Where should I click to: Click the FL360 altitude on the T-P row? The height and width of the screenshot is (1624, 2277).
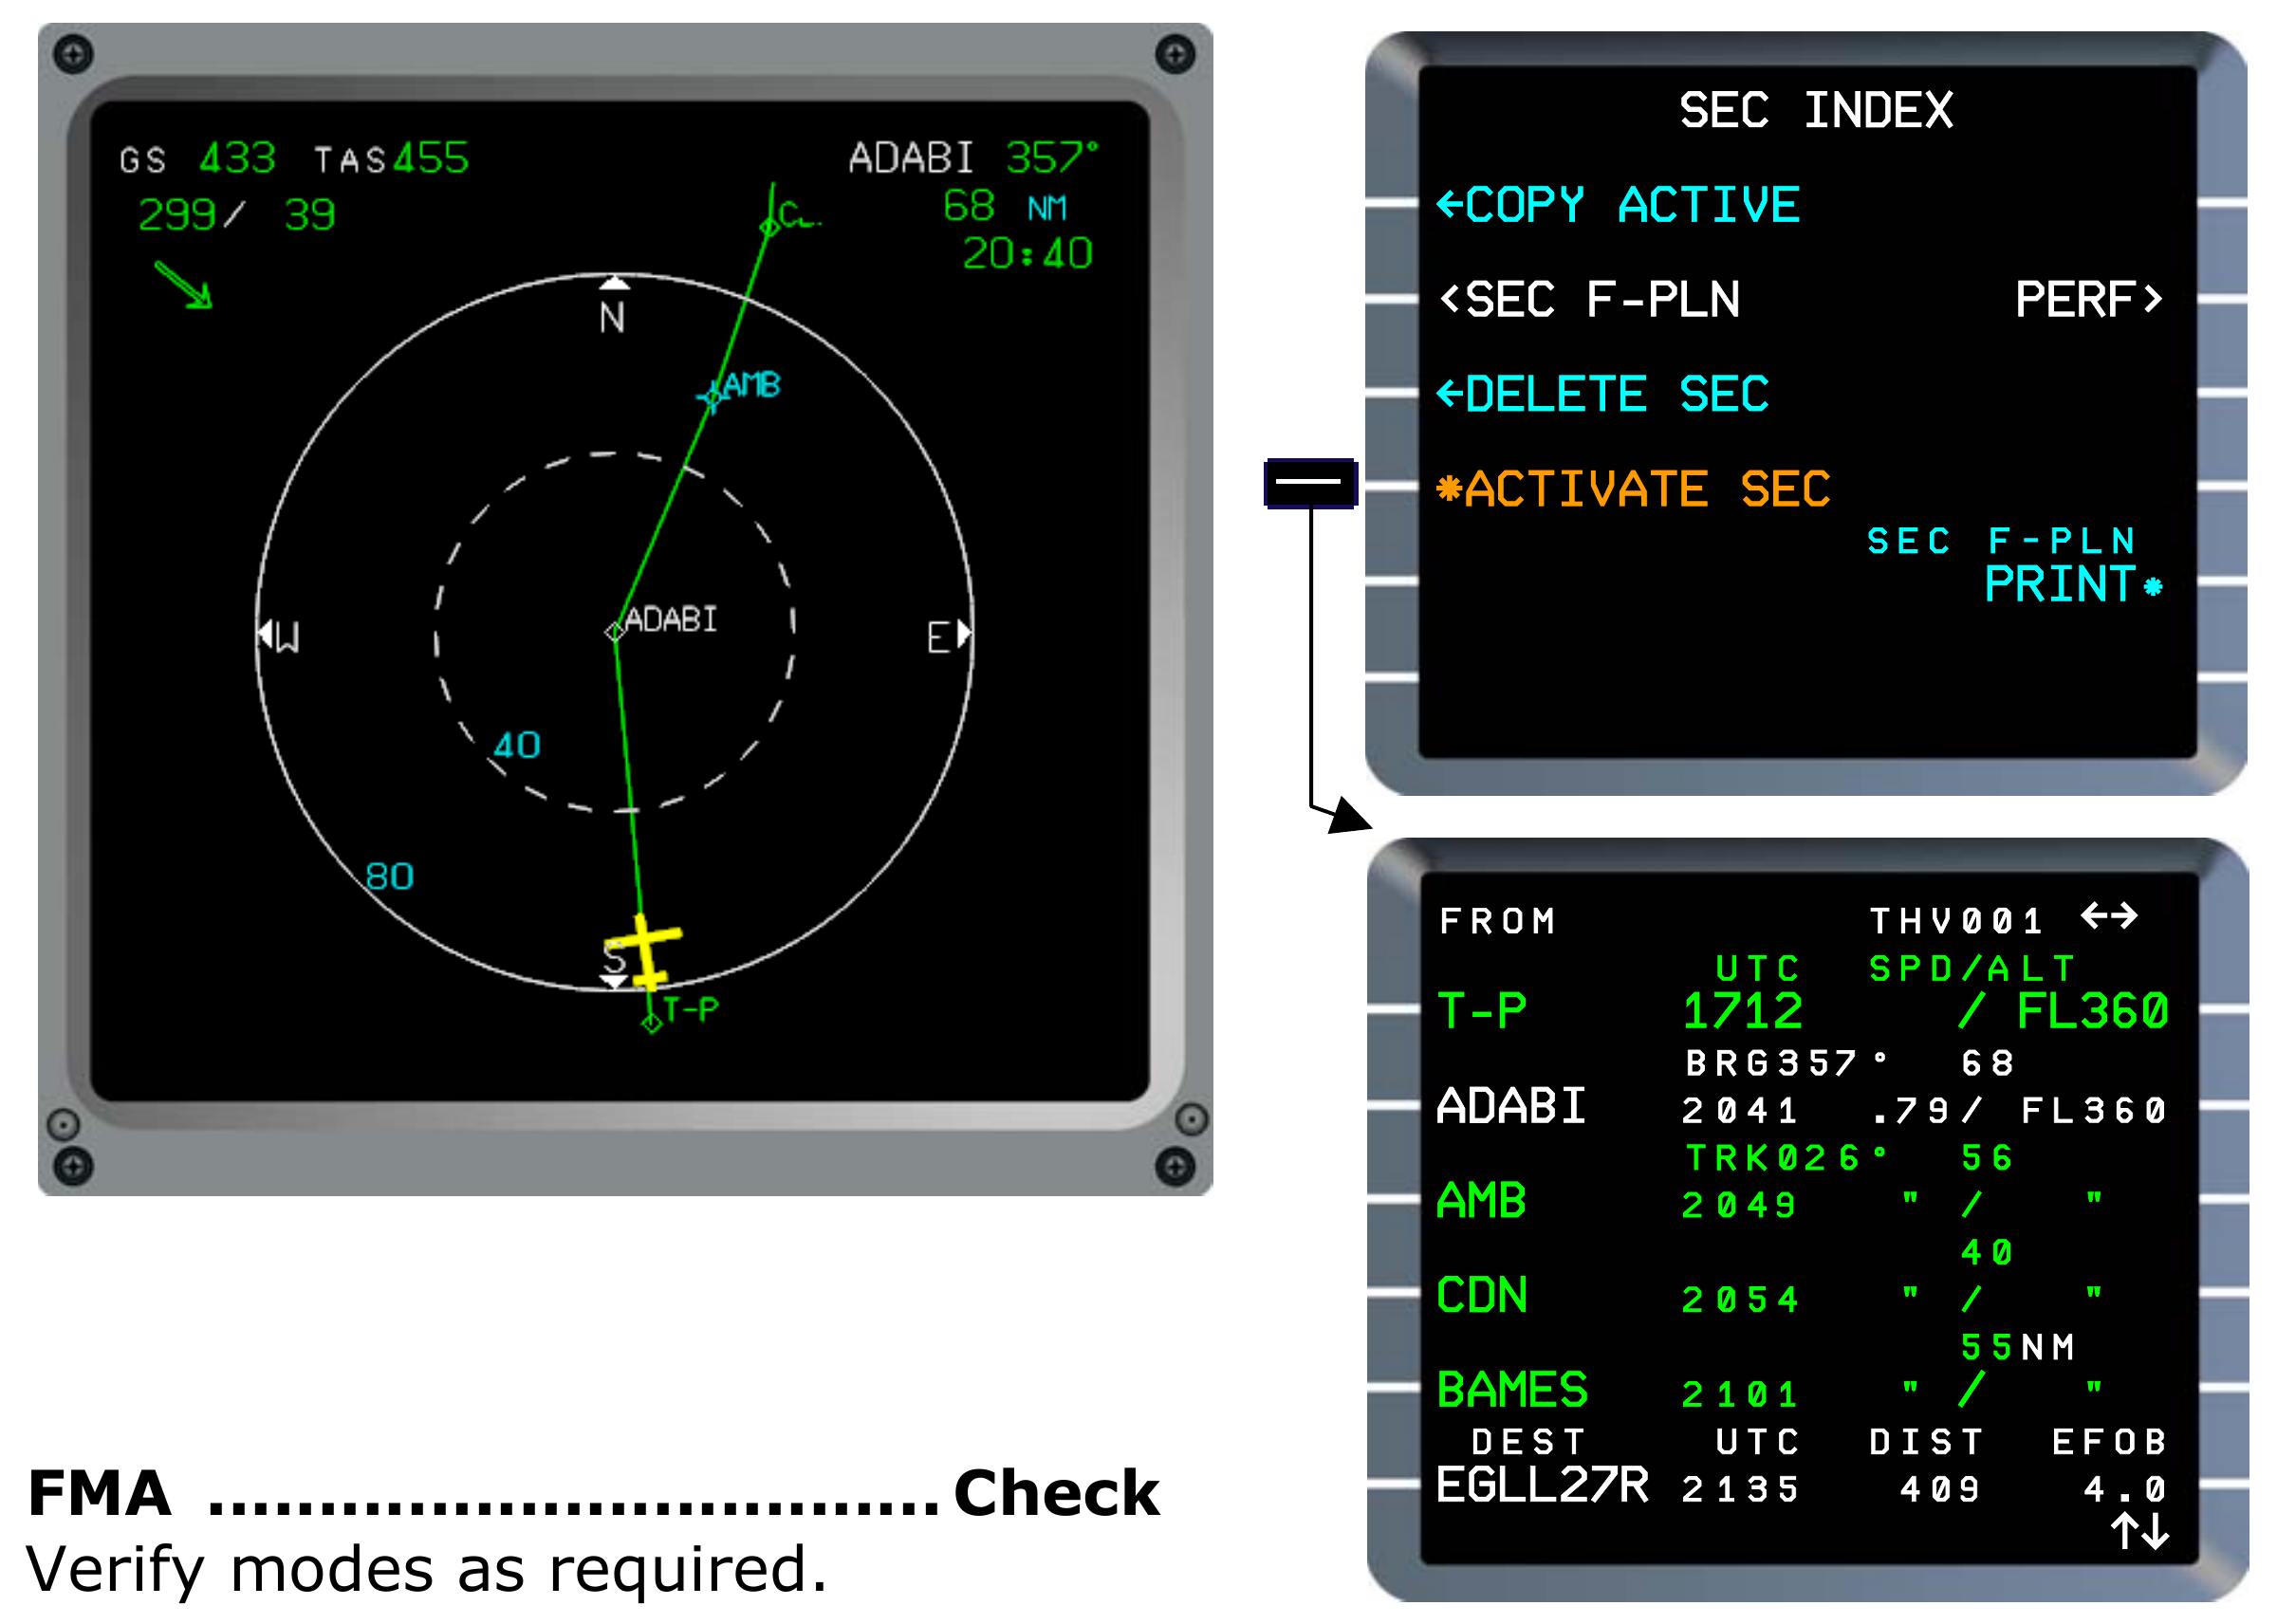coord(2092,1011)
